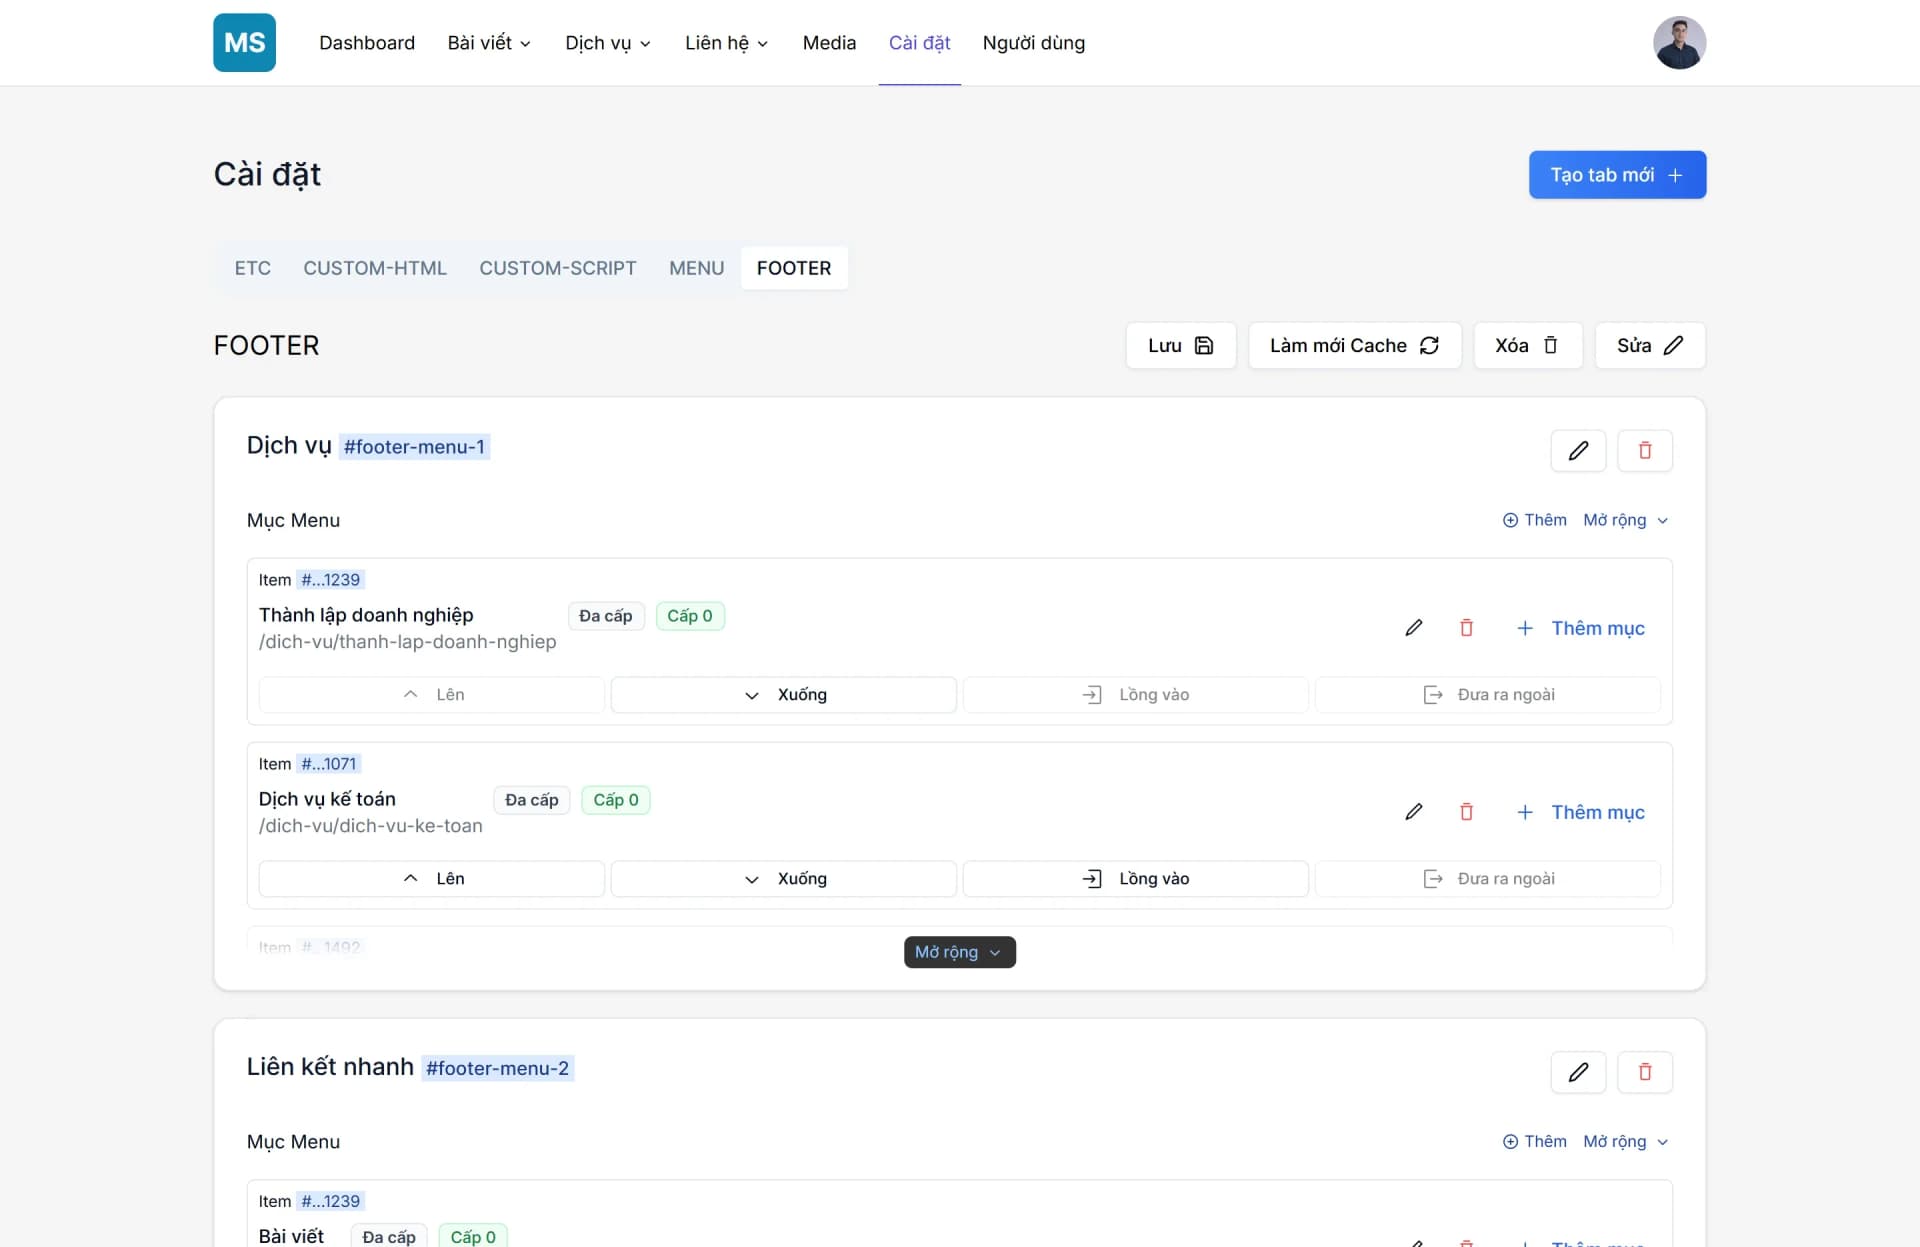Edit item Thành lập doanh nghiệp

[1413, 628]
